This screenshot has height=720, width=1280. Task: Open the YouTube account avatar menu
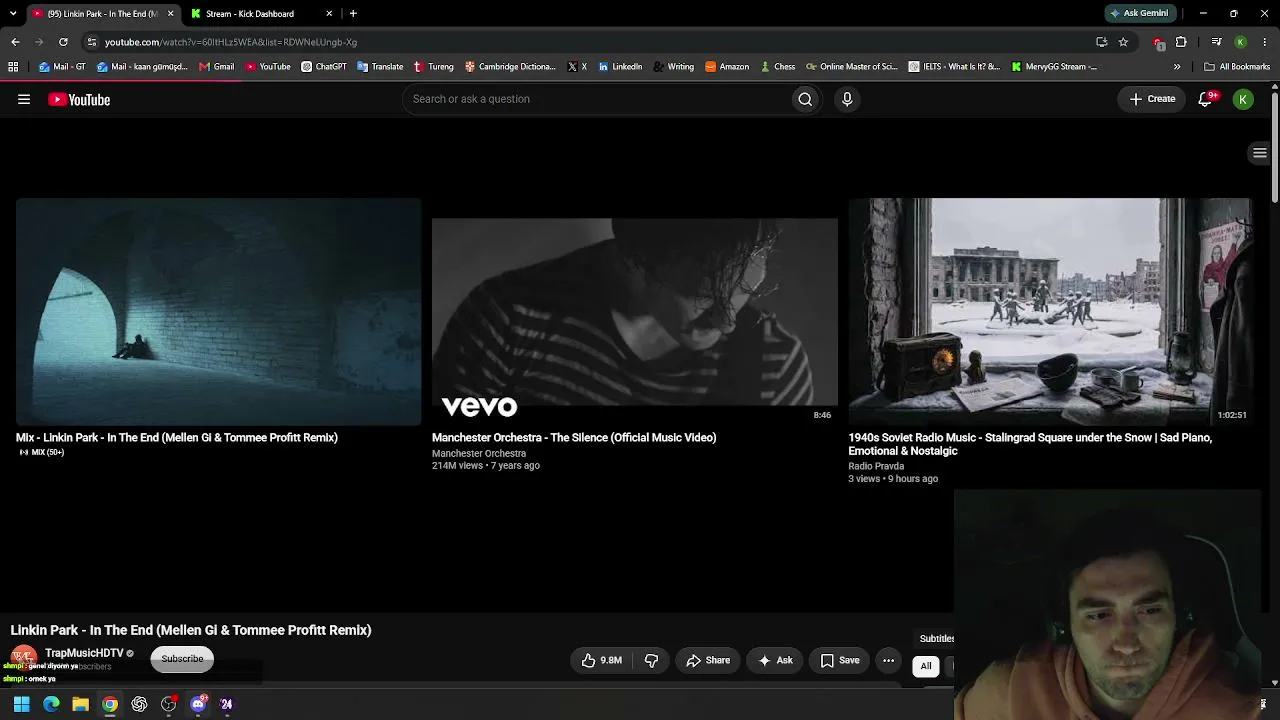[1243, 99]
